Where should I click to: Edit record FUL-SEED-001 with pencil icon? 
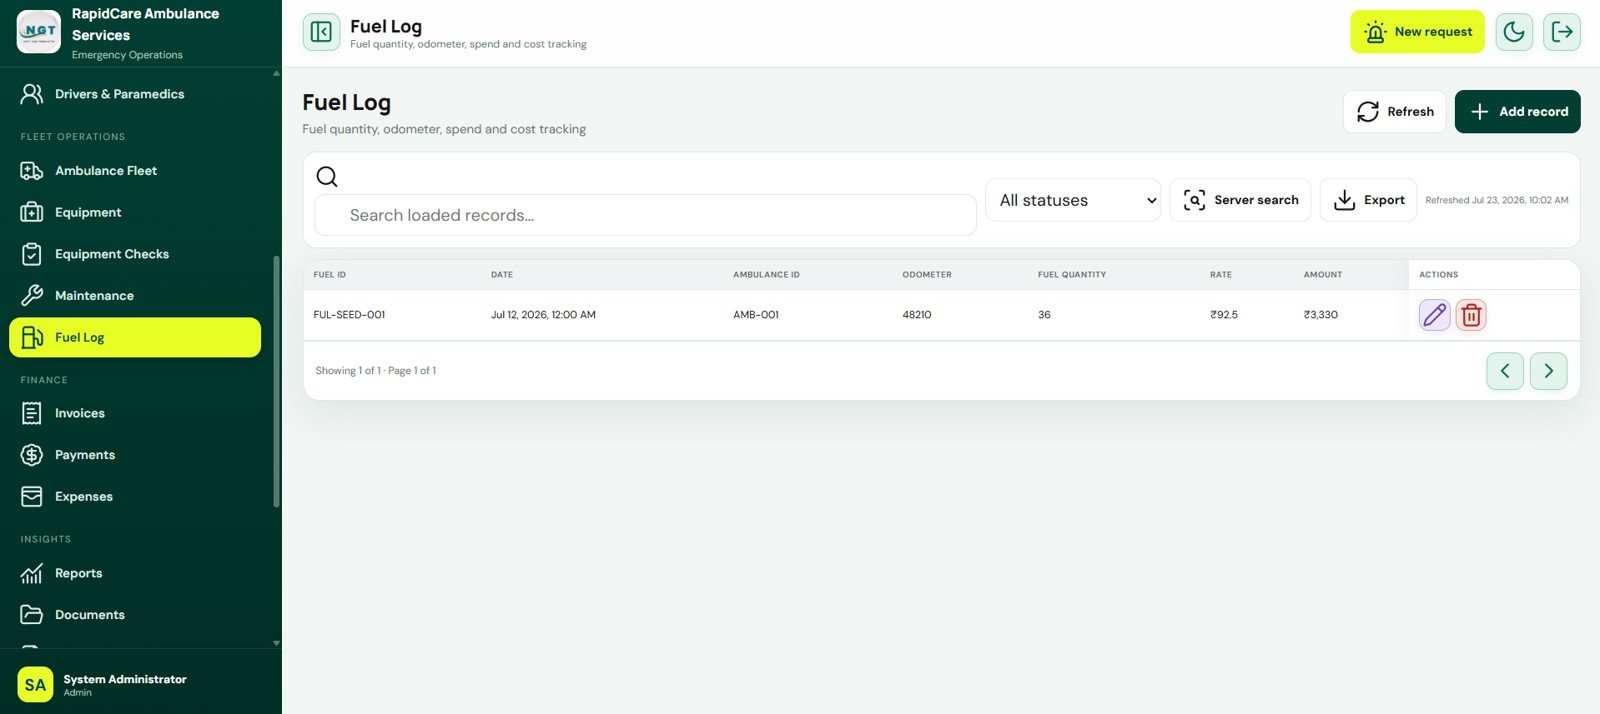coord(1434,315)
